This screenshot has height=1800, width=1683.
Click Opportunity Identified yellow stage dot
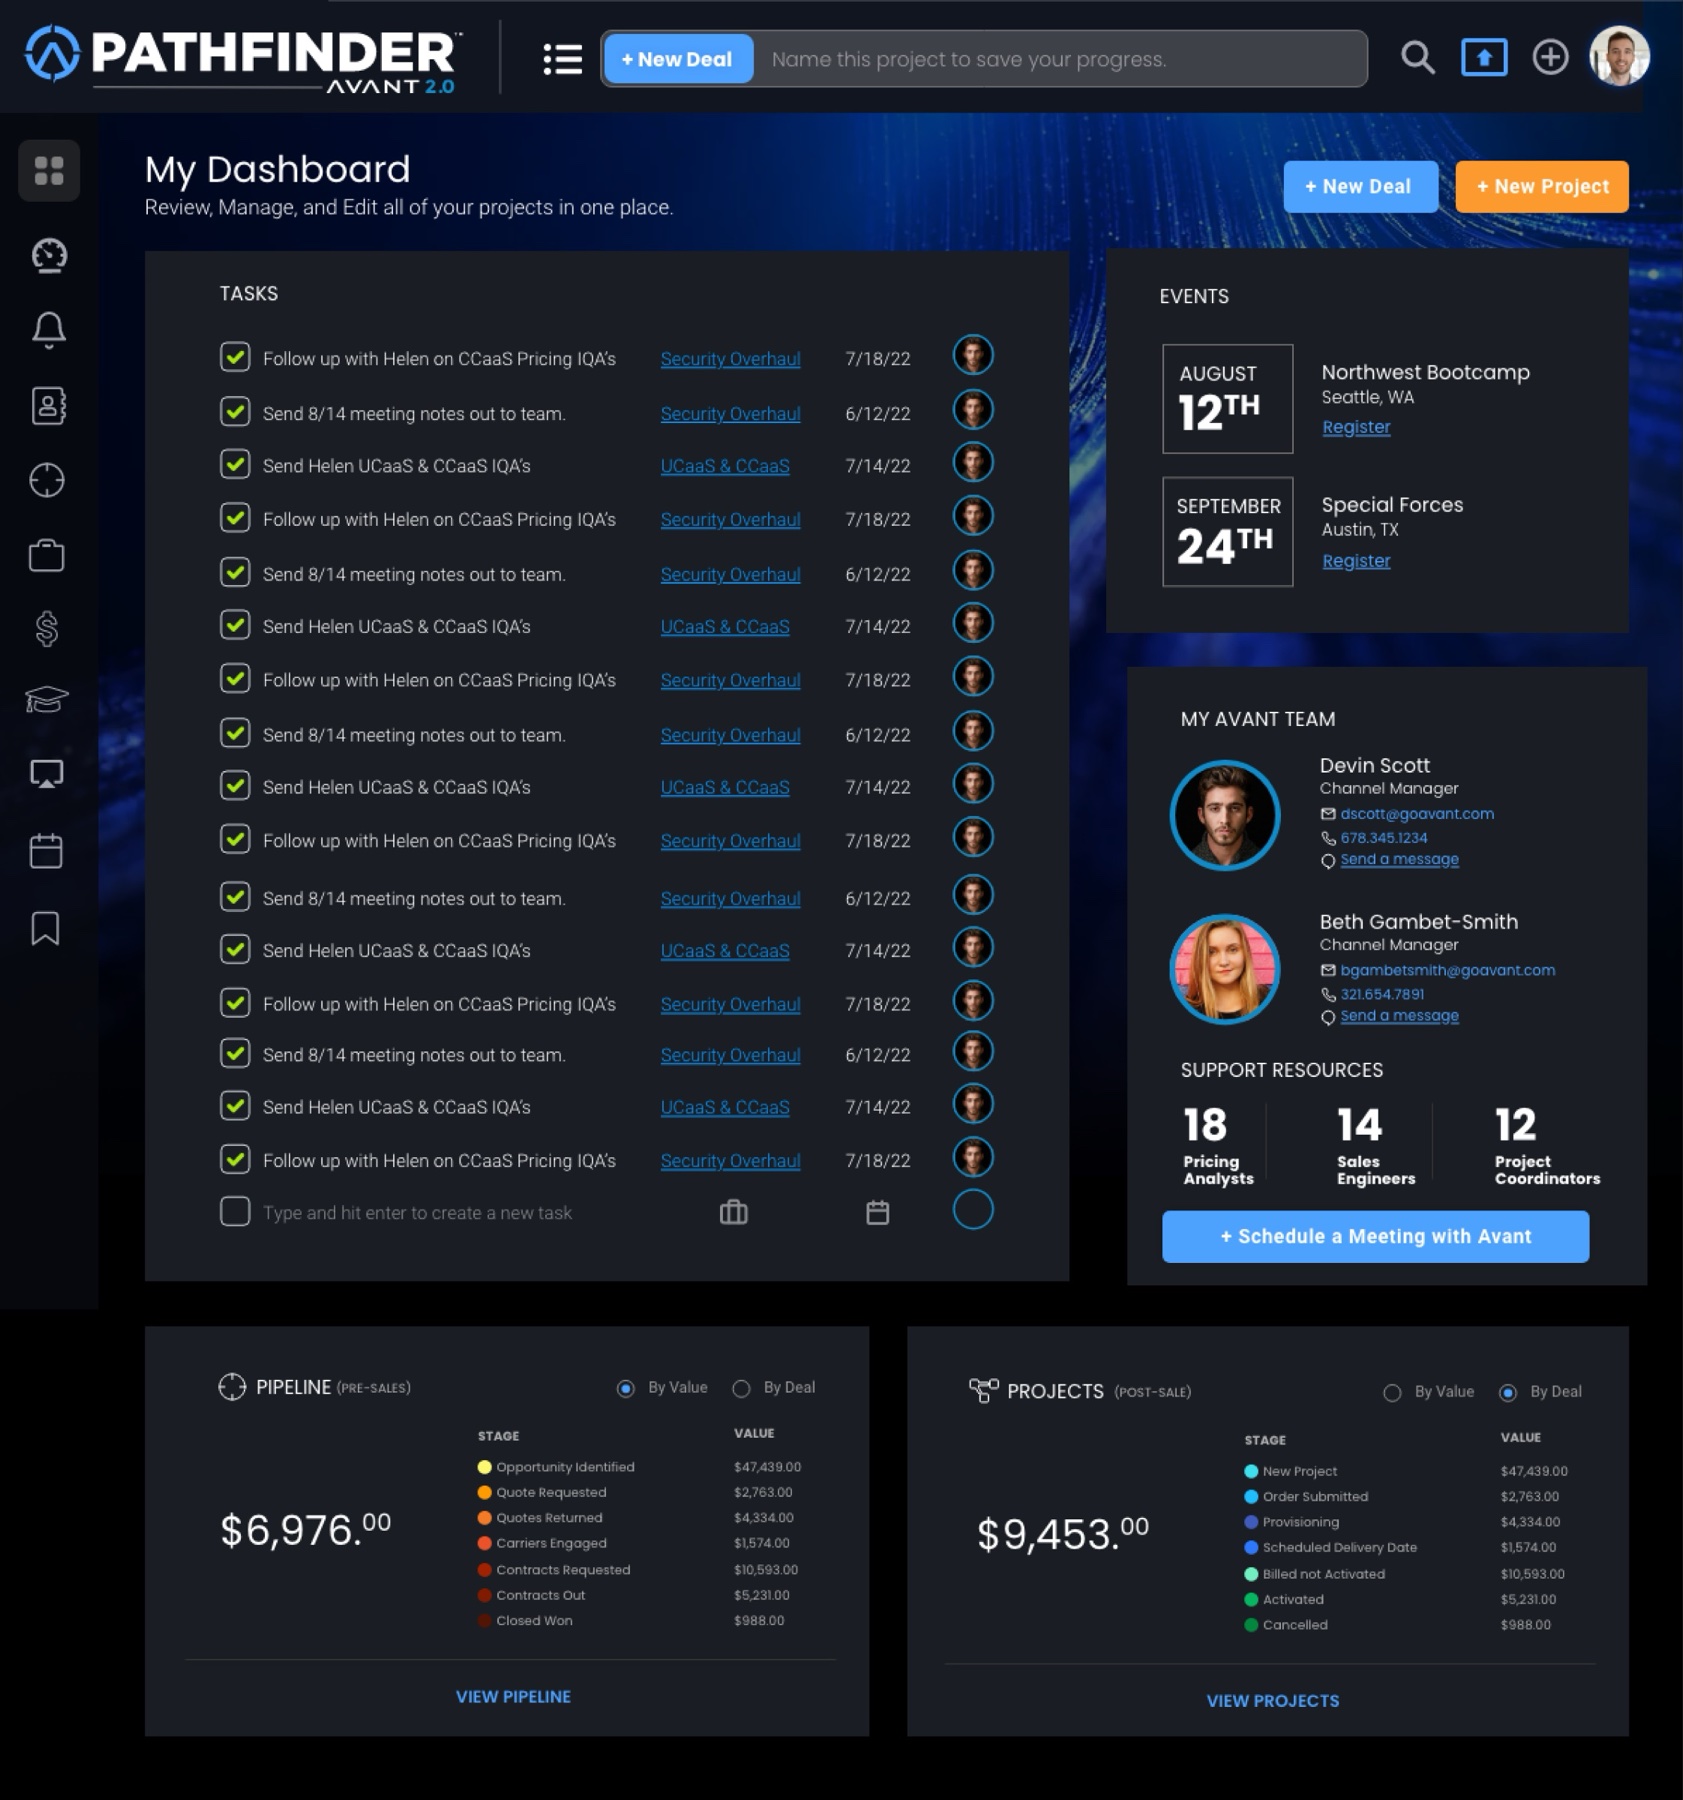click(484, 1467)
